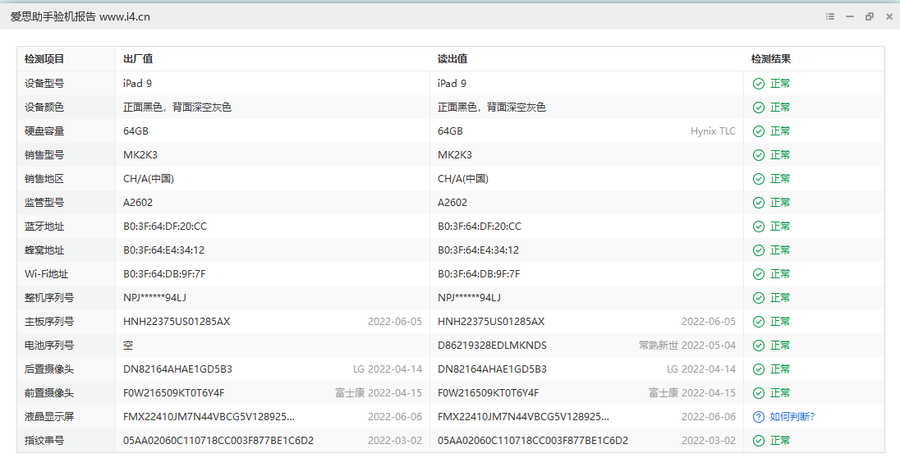Select the 设备型号 row label
Viewport: 900px width, 458px height.
(44, 83)
